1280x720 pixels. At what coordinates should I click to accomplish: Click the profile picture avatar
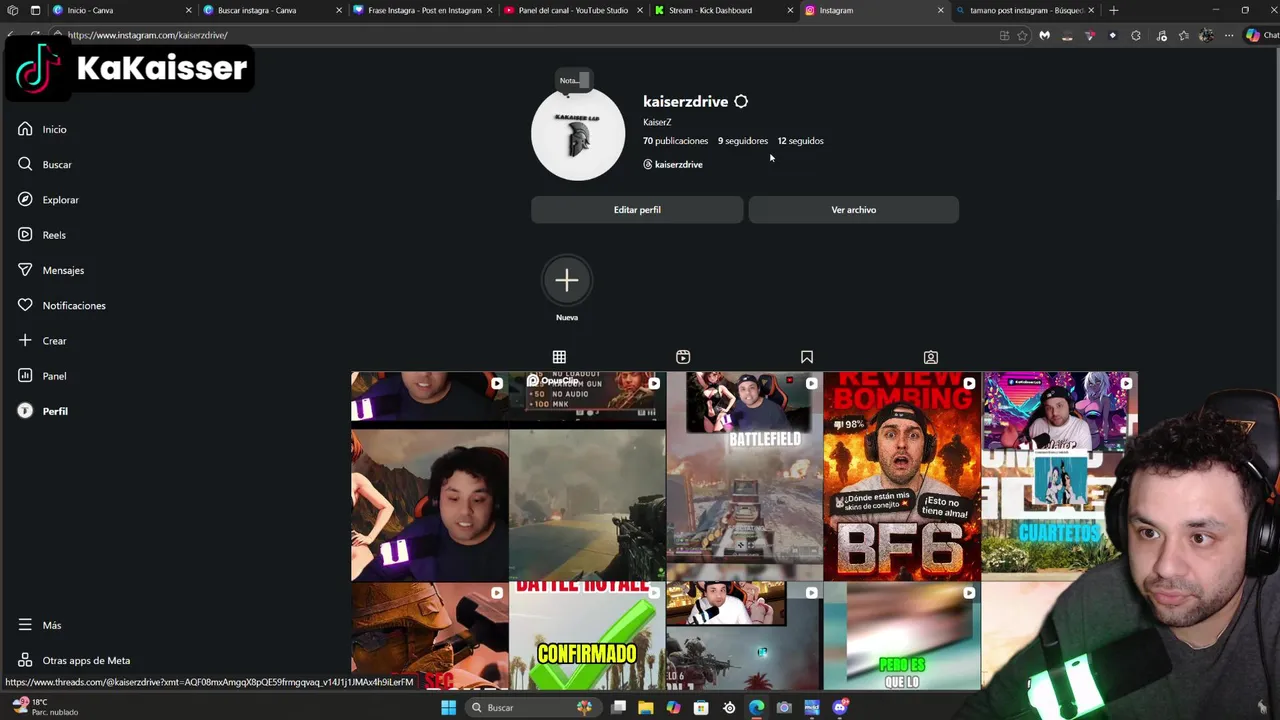578,134
